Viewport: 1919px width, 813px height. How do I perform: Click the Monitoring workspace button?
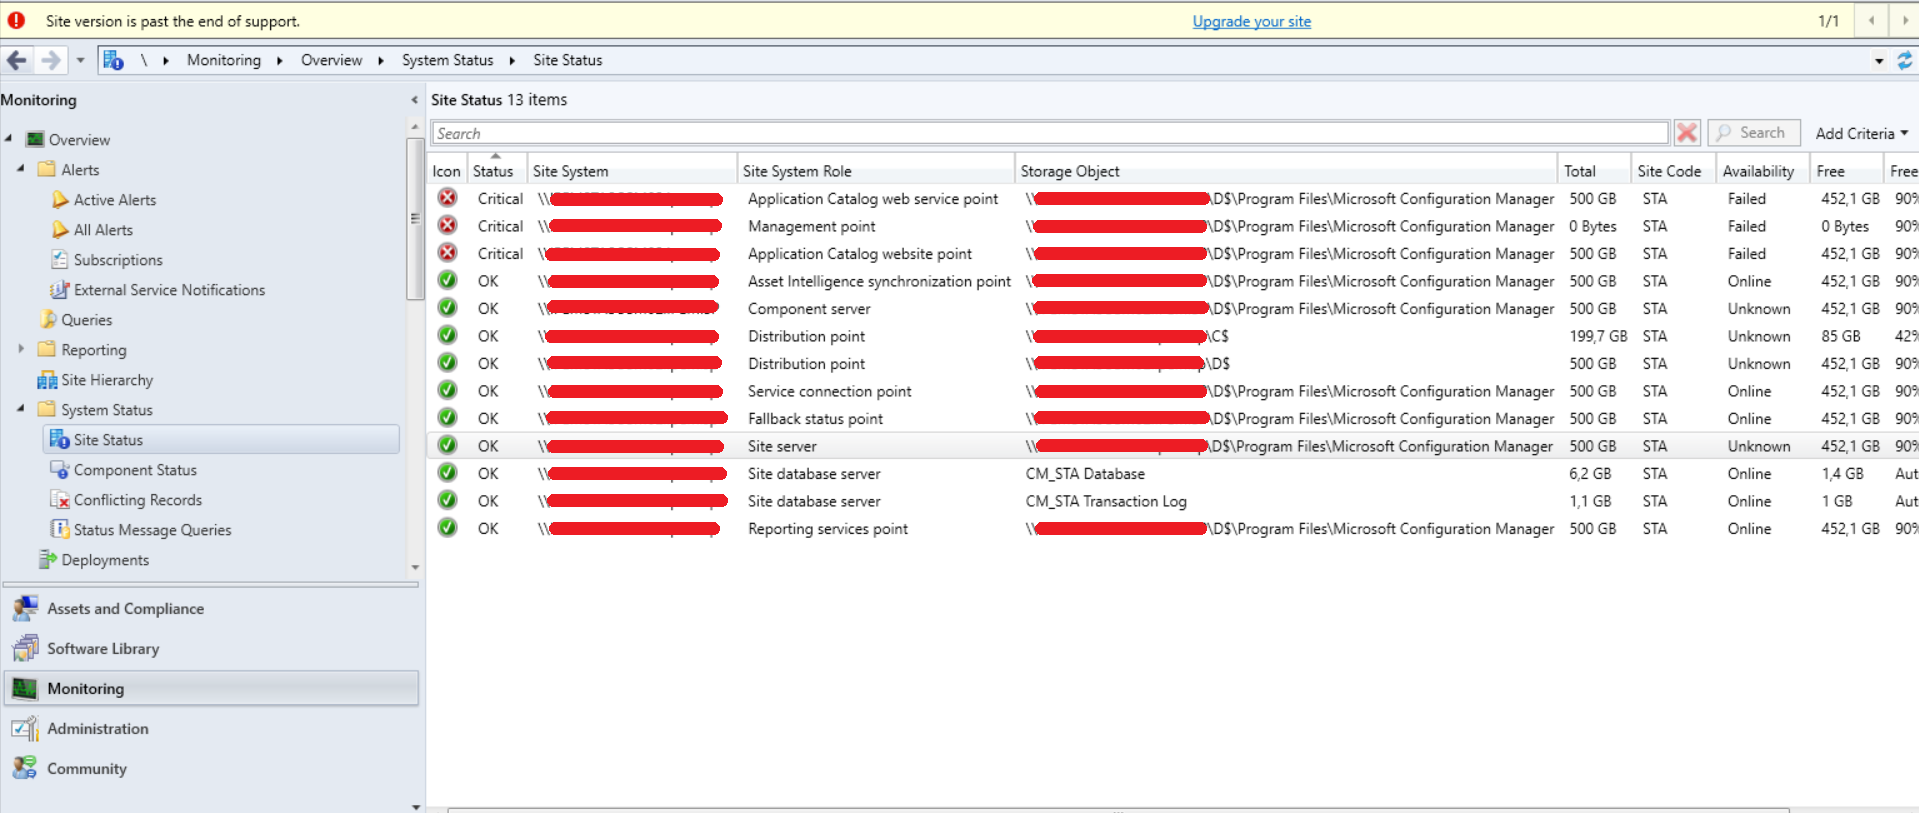click(x=210, y=689)
